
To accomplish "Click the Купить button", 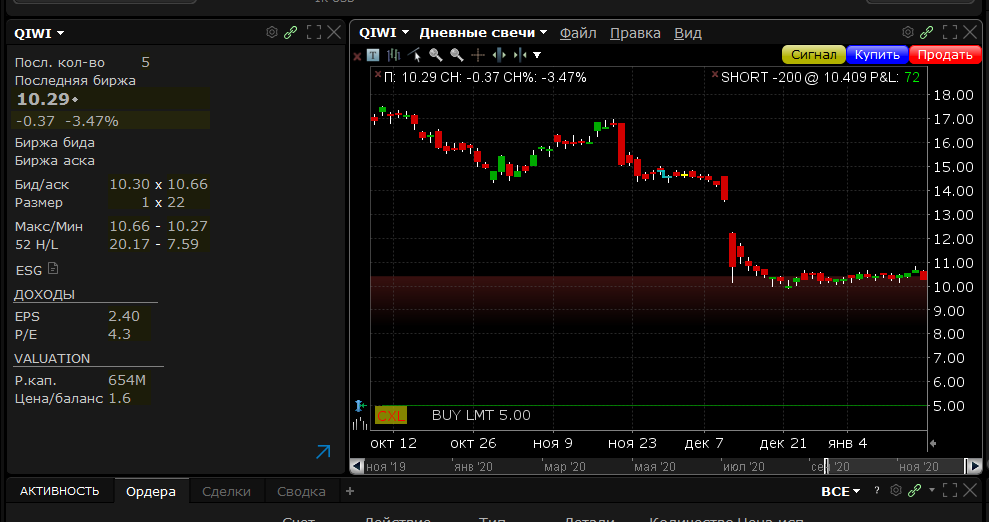I will (877, 55).
